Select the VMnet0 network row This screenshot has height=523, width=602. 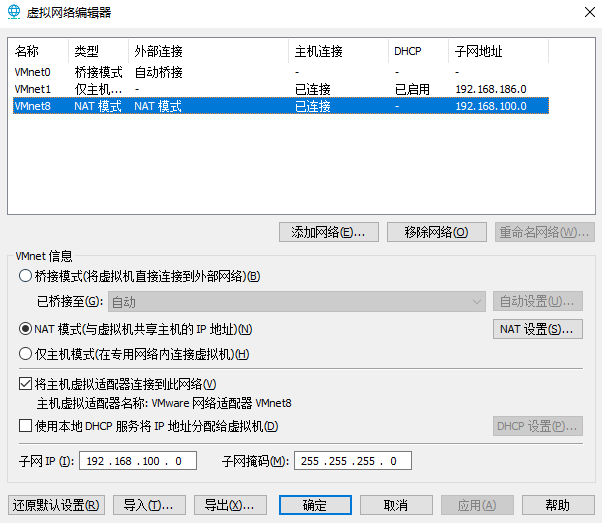[281, 72]
